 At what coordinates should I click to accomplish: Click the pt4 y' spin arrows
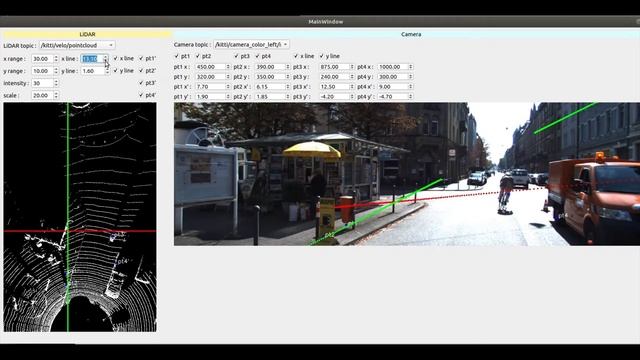coord(411,97)
